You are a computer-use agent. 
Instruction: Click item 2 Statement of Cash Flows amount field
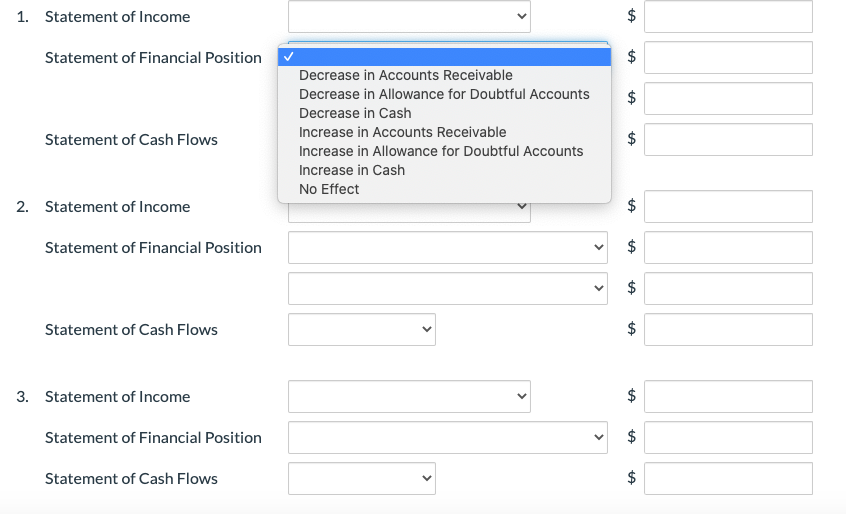[x=728, y=329]
